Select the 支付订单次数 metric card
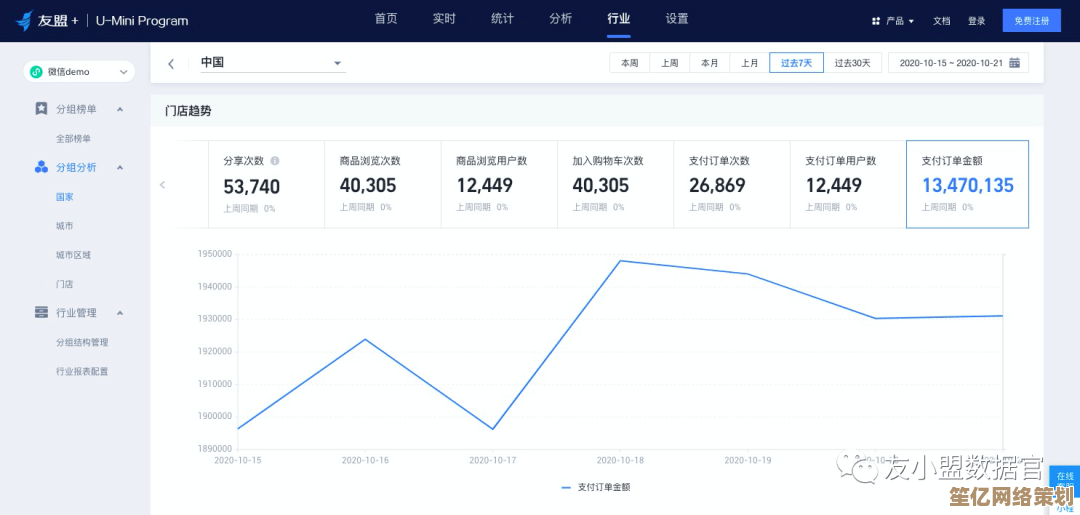This screenshot has height=515, width=1080. pyautogui.click(x=730, y=185)
